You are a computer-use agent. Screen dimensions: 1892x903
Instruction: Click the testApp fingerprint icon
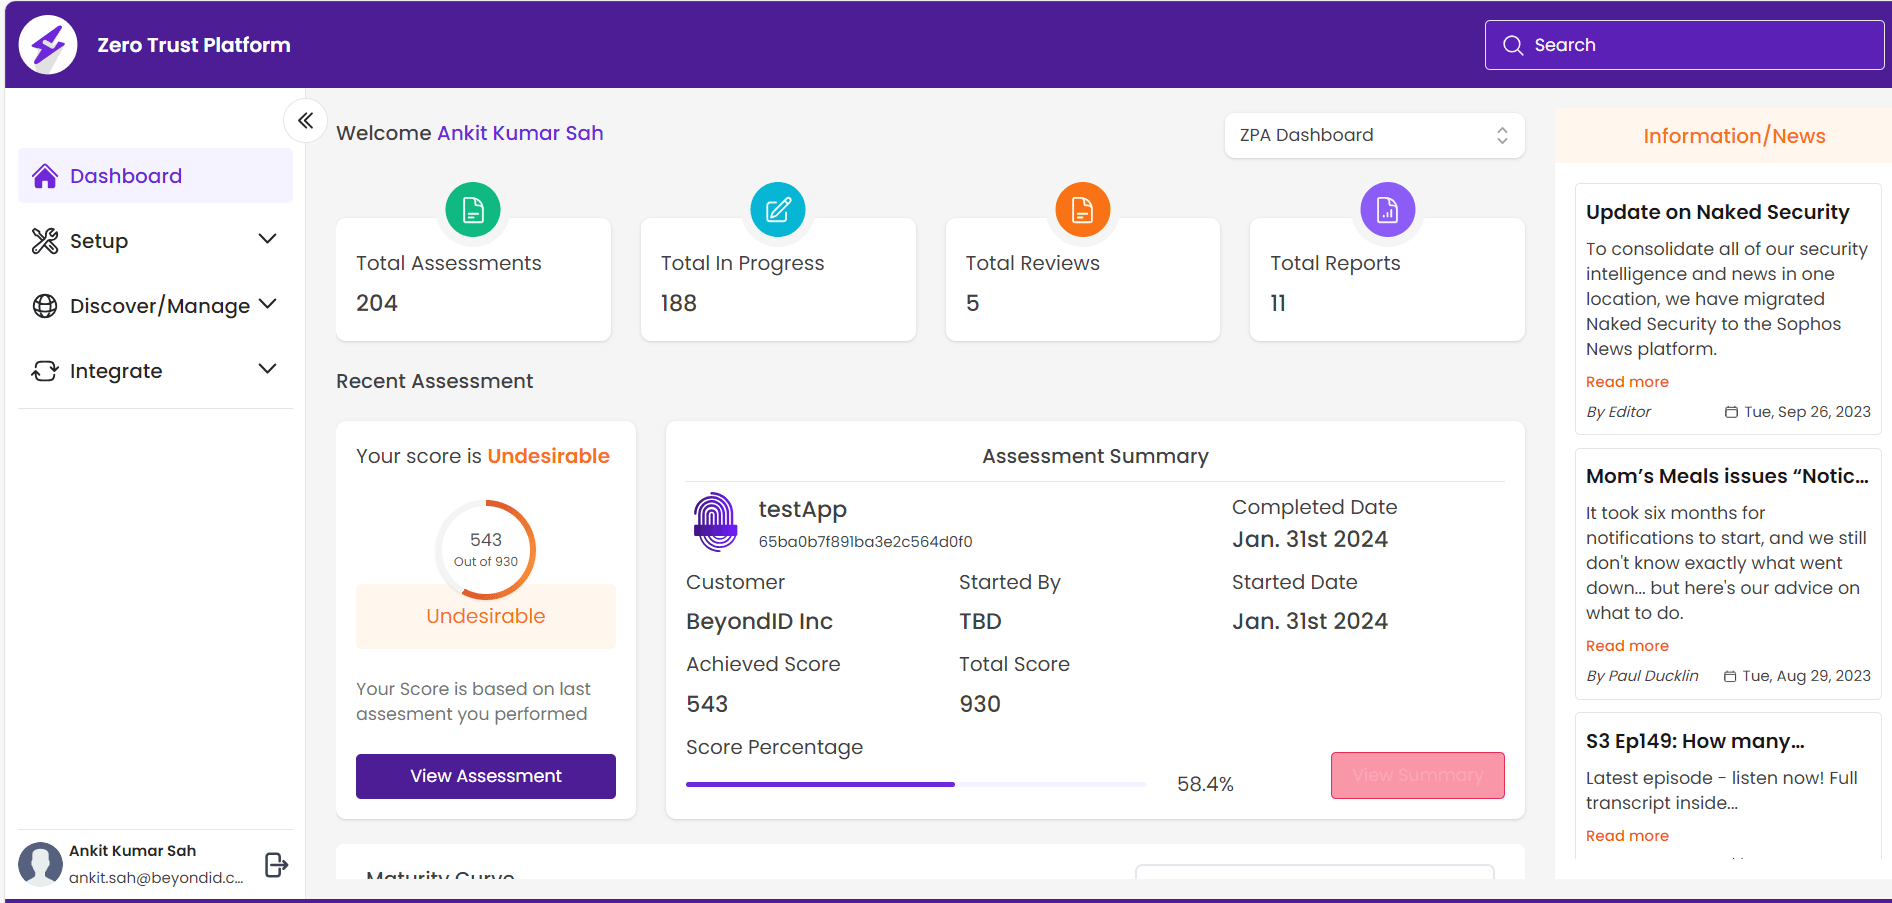pyautogui.click(x=715, y=521)
